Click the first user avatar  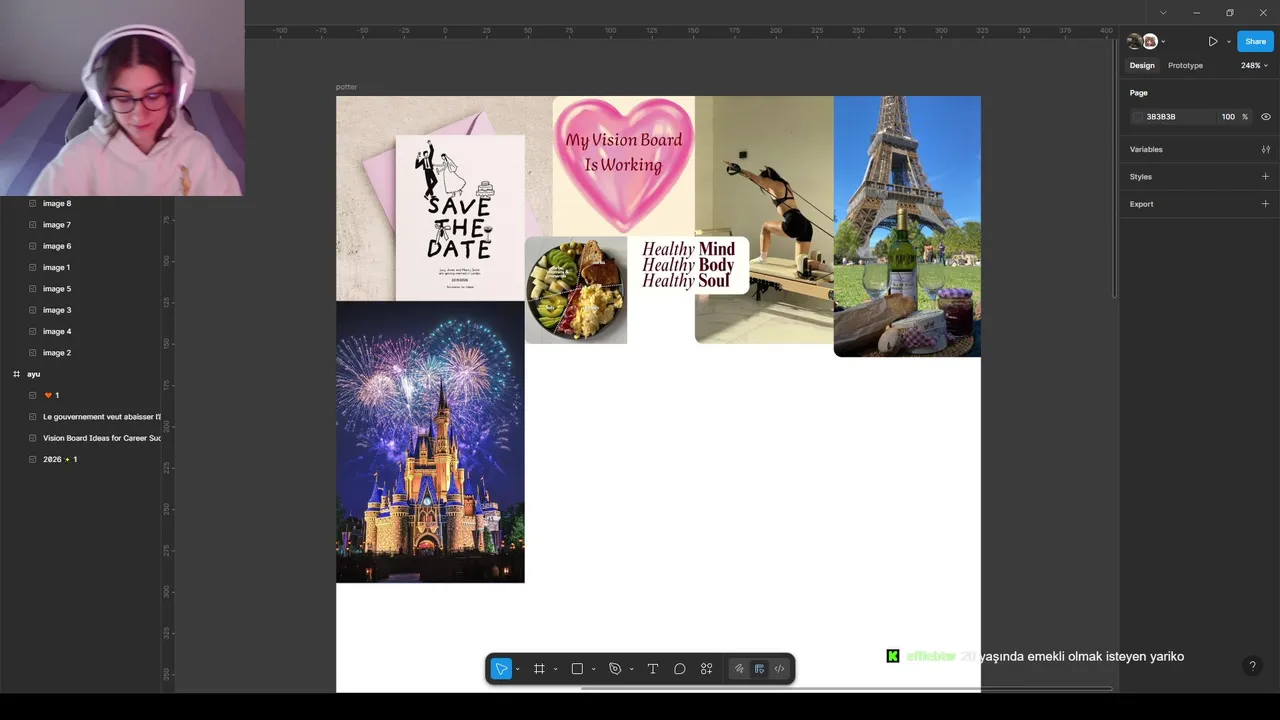1134,41
